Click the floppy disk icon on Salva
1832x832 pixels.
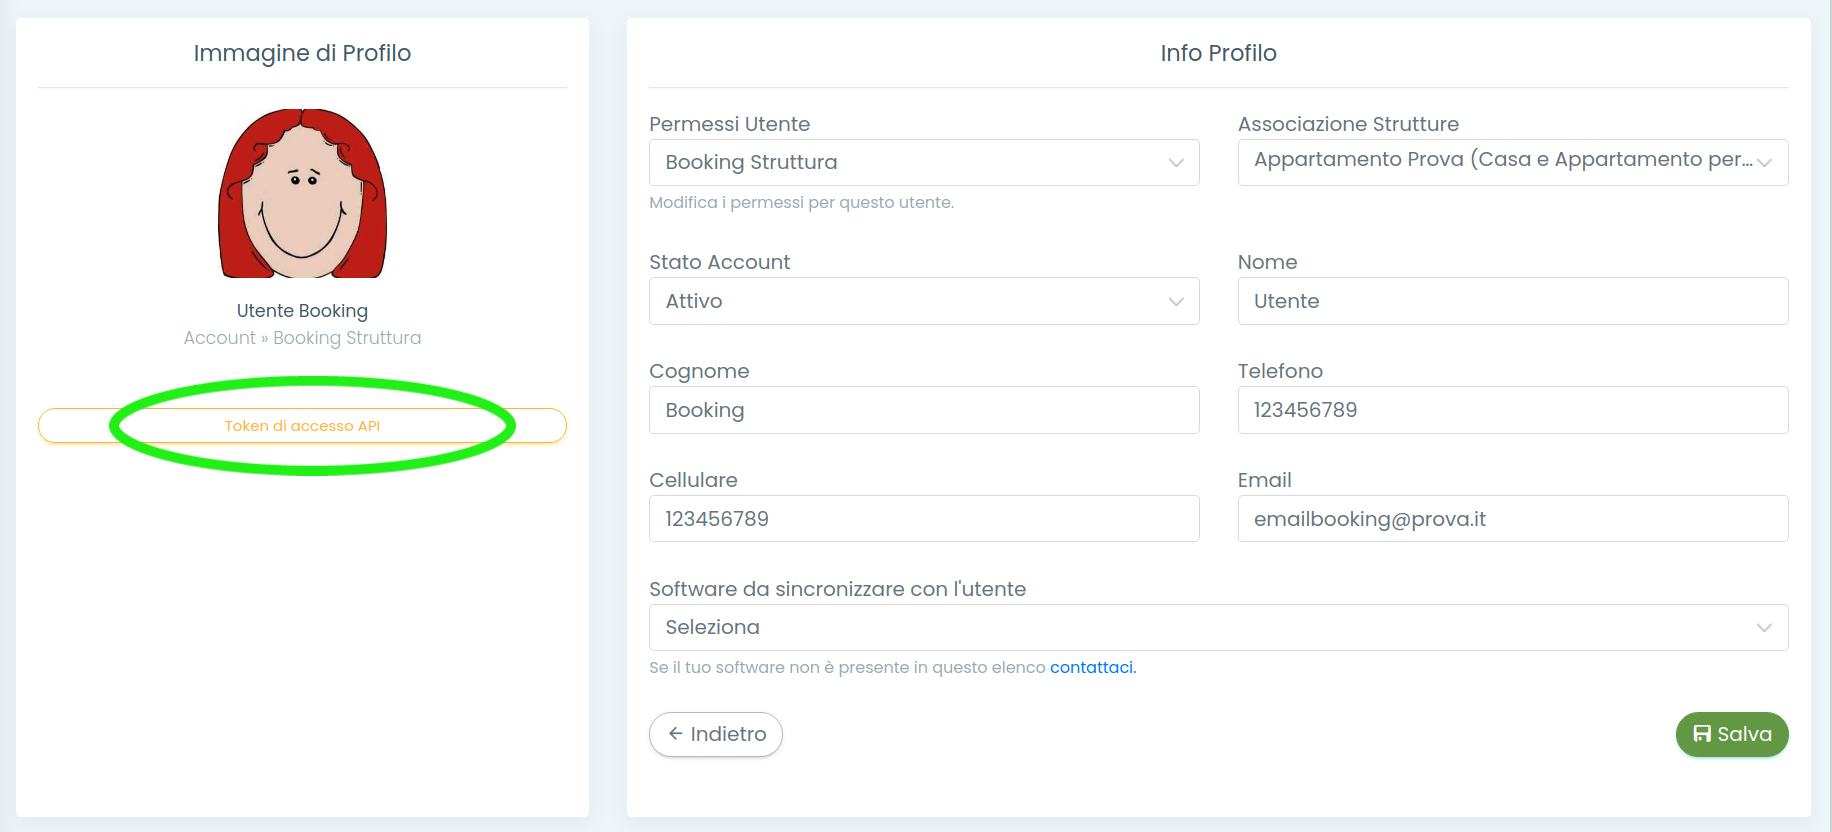(x=1701, y=734)
